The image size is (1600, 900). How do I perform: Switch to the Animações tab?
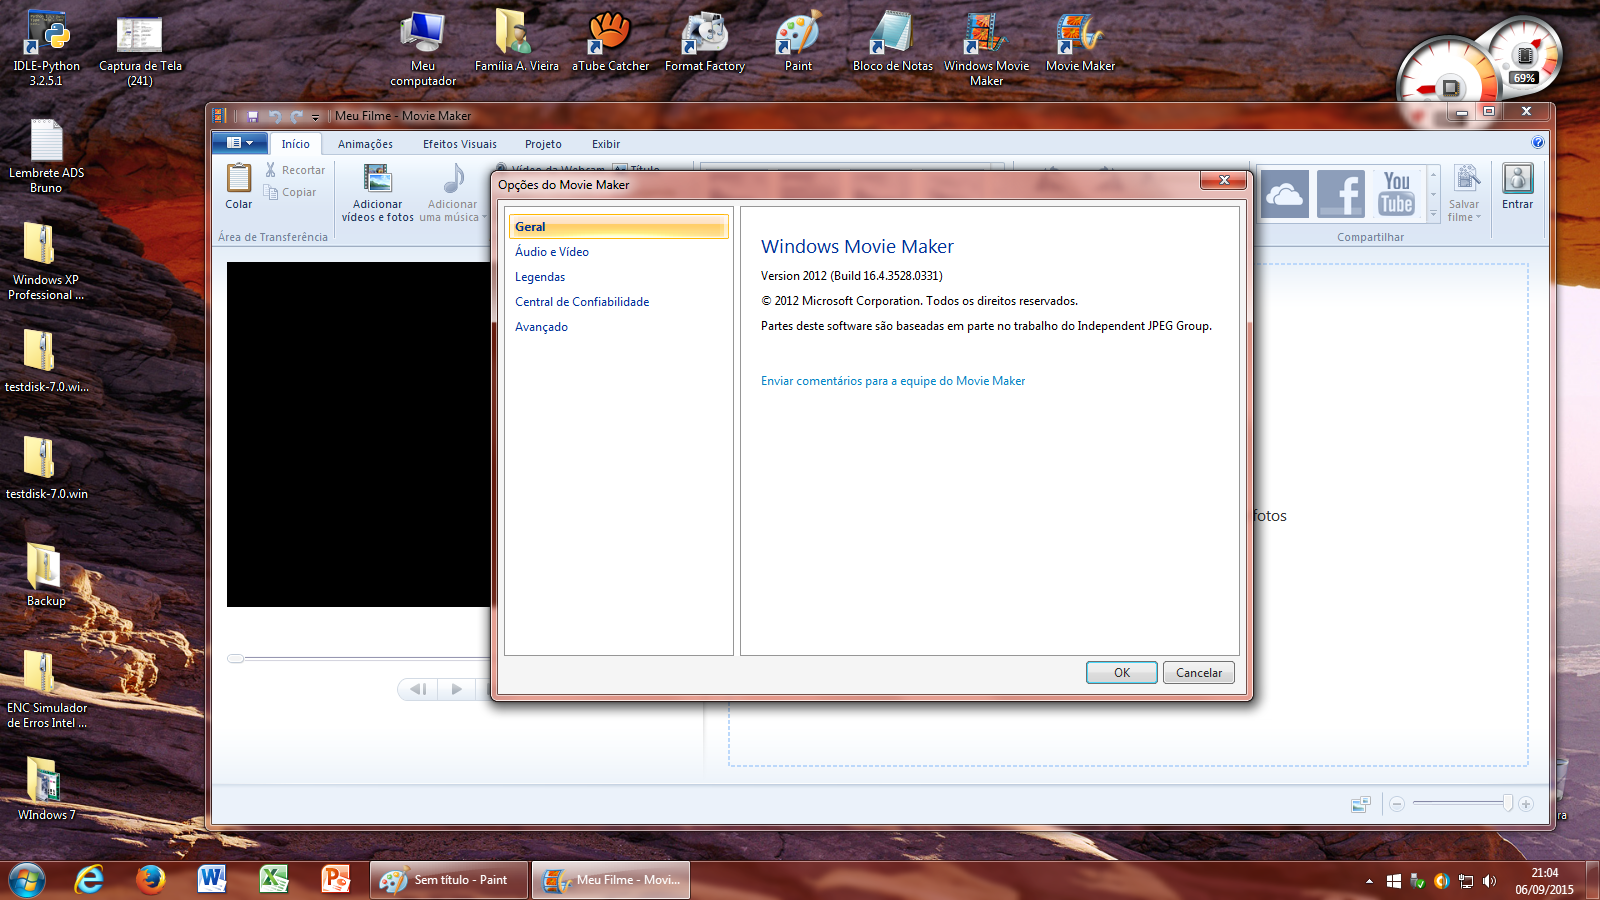pos(365,143)
